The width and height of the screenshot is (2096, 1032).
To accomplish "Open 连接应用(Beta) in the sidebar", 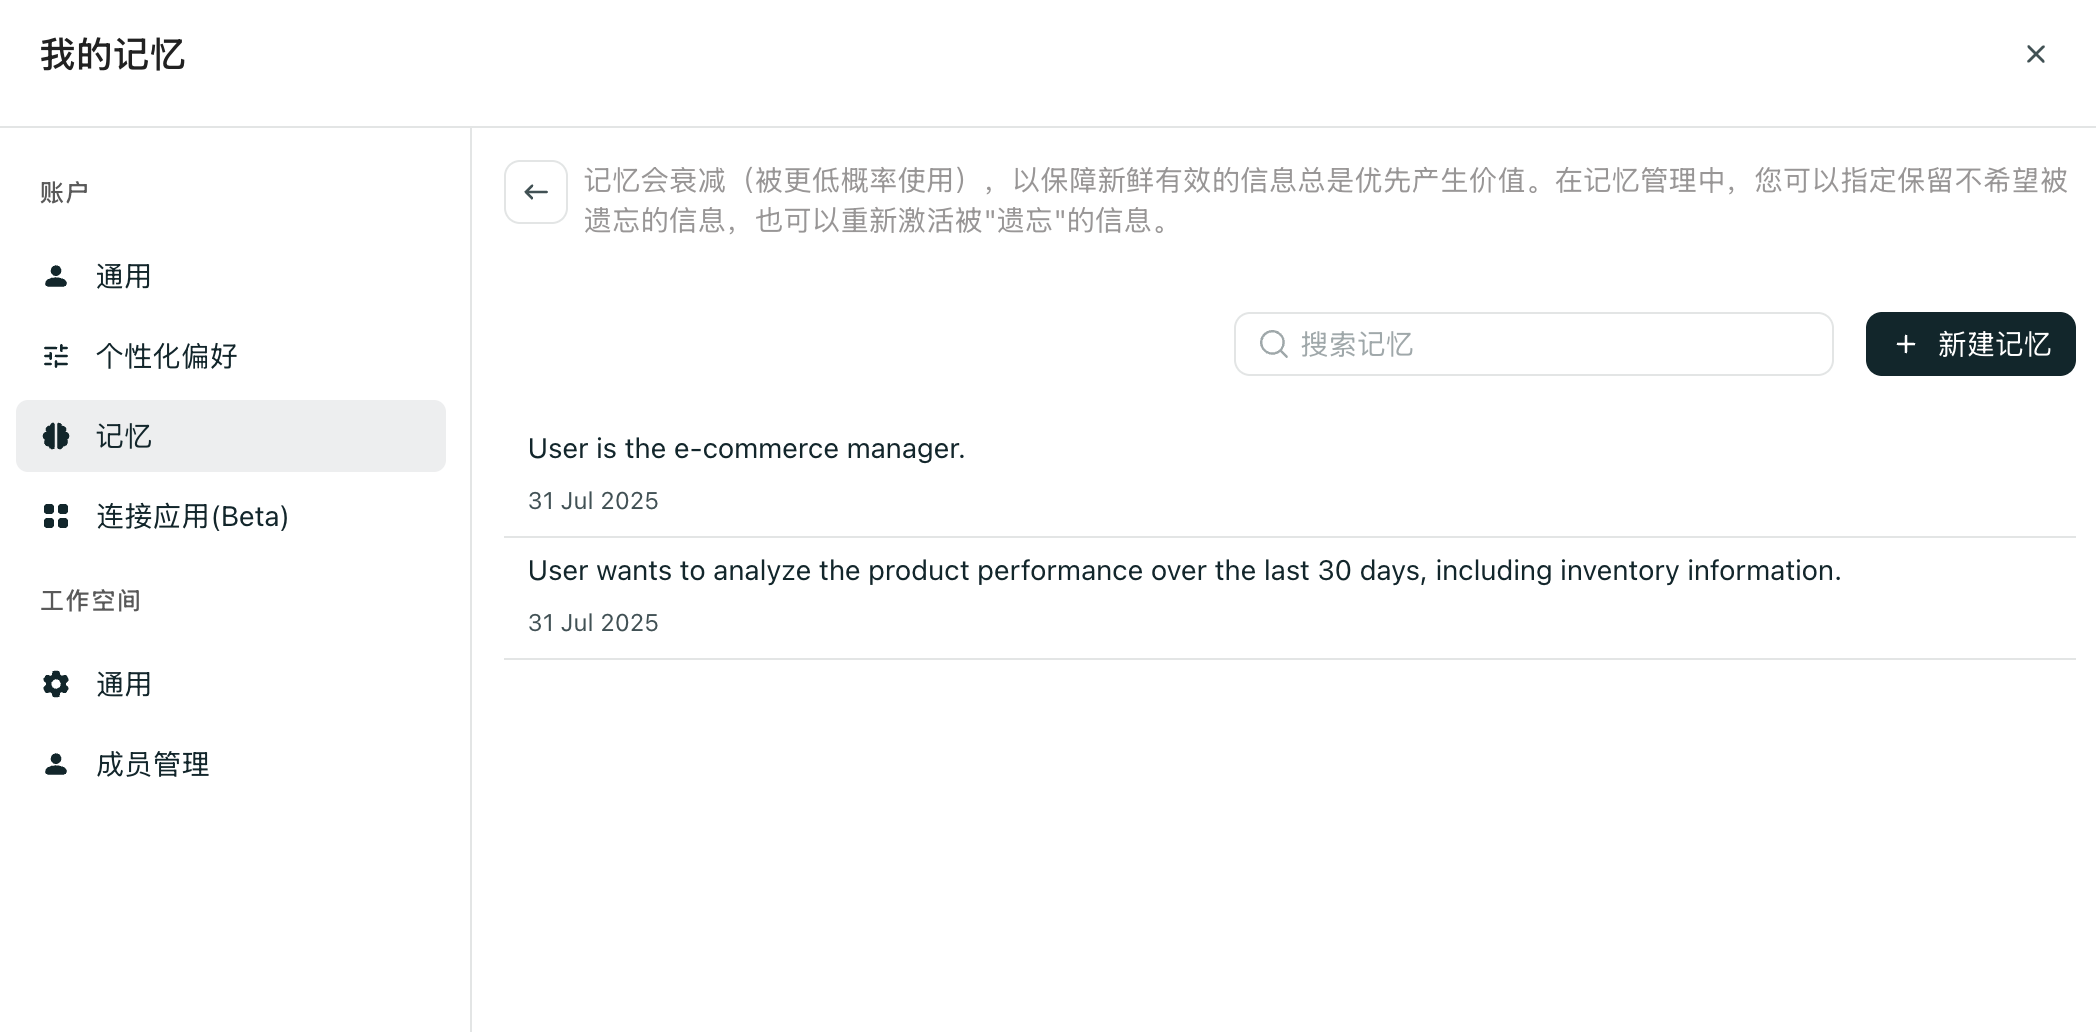I will click(x=192, y=516).
